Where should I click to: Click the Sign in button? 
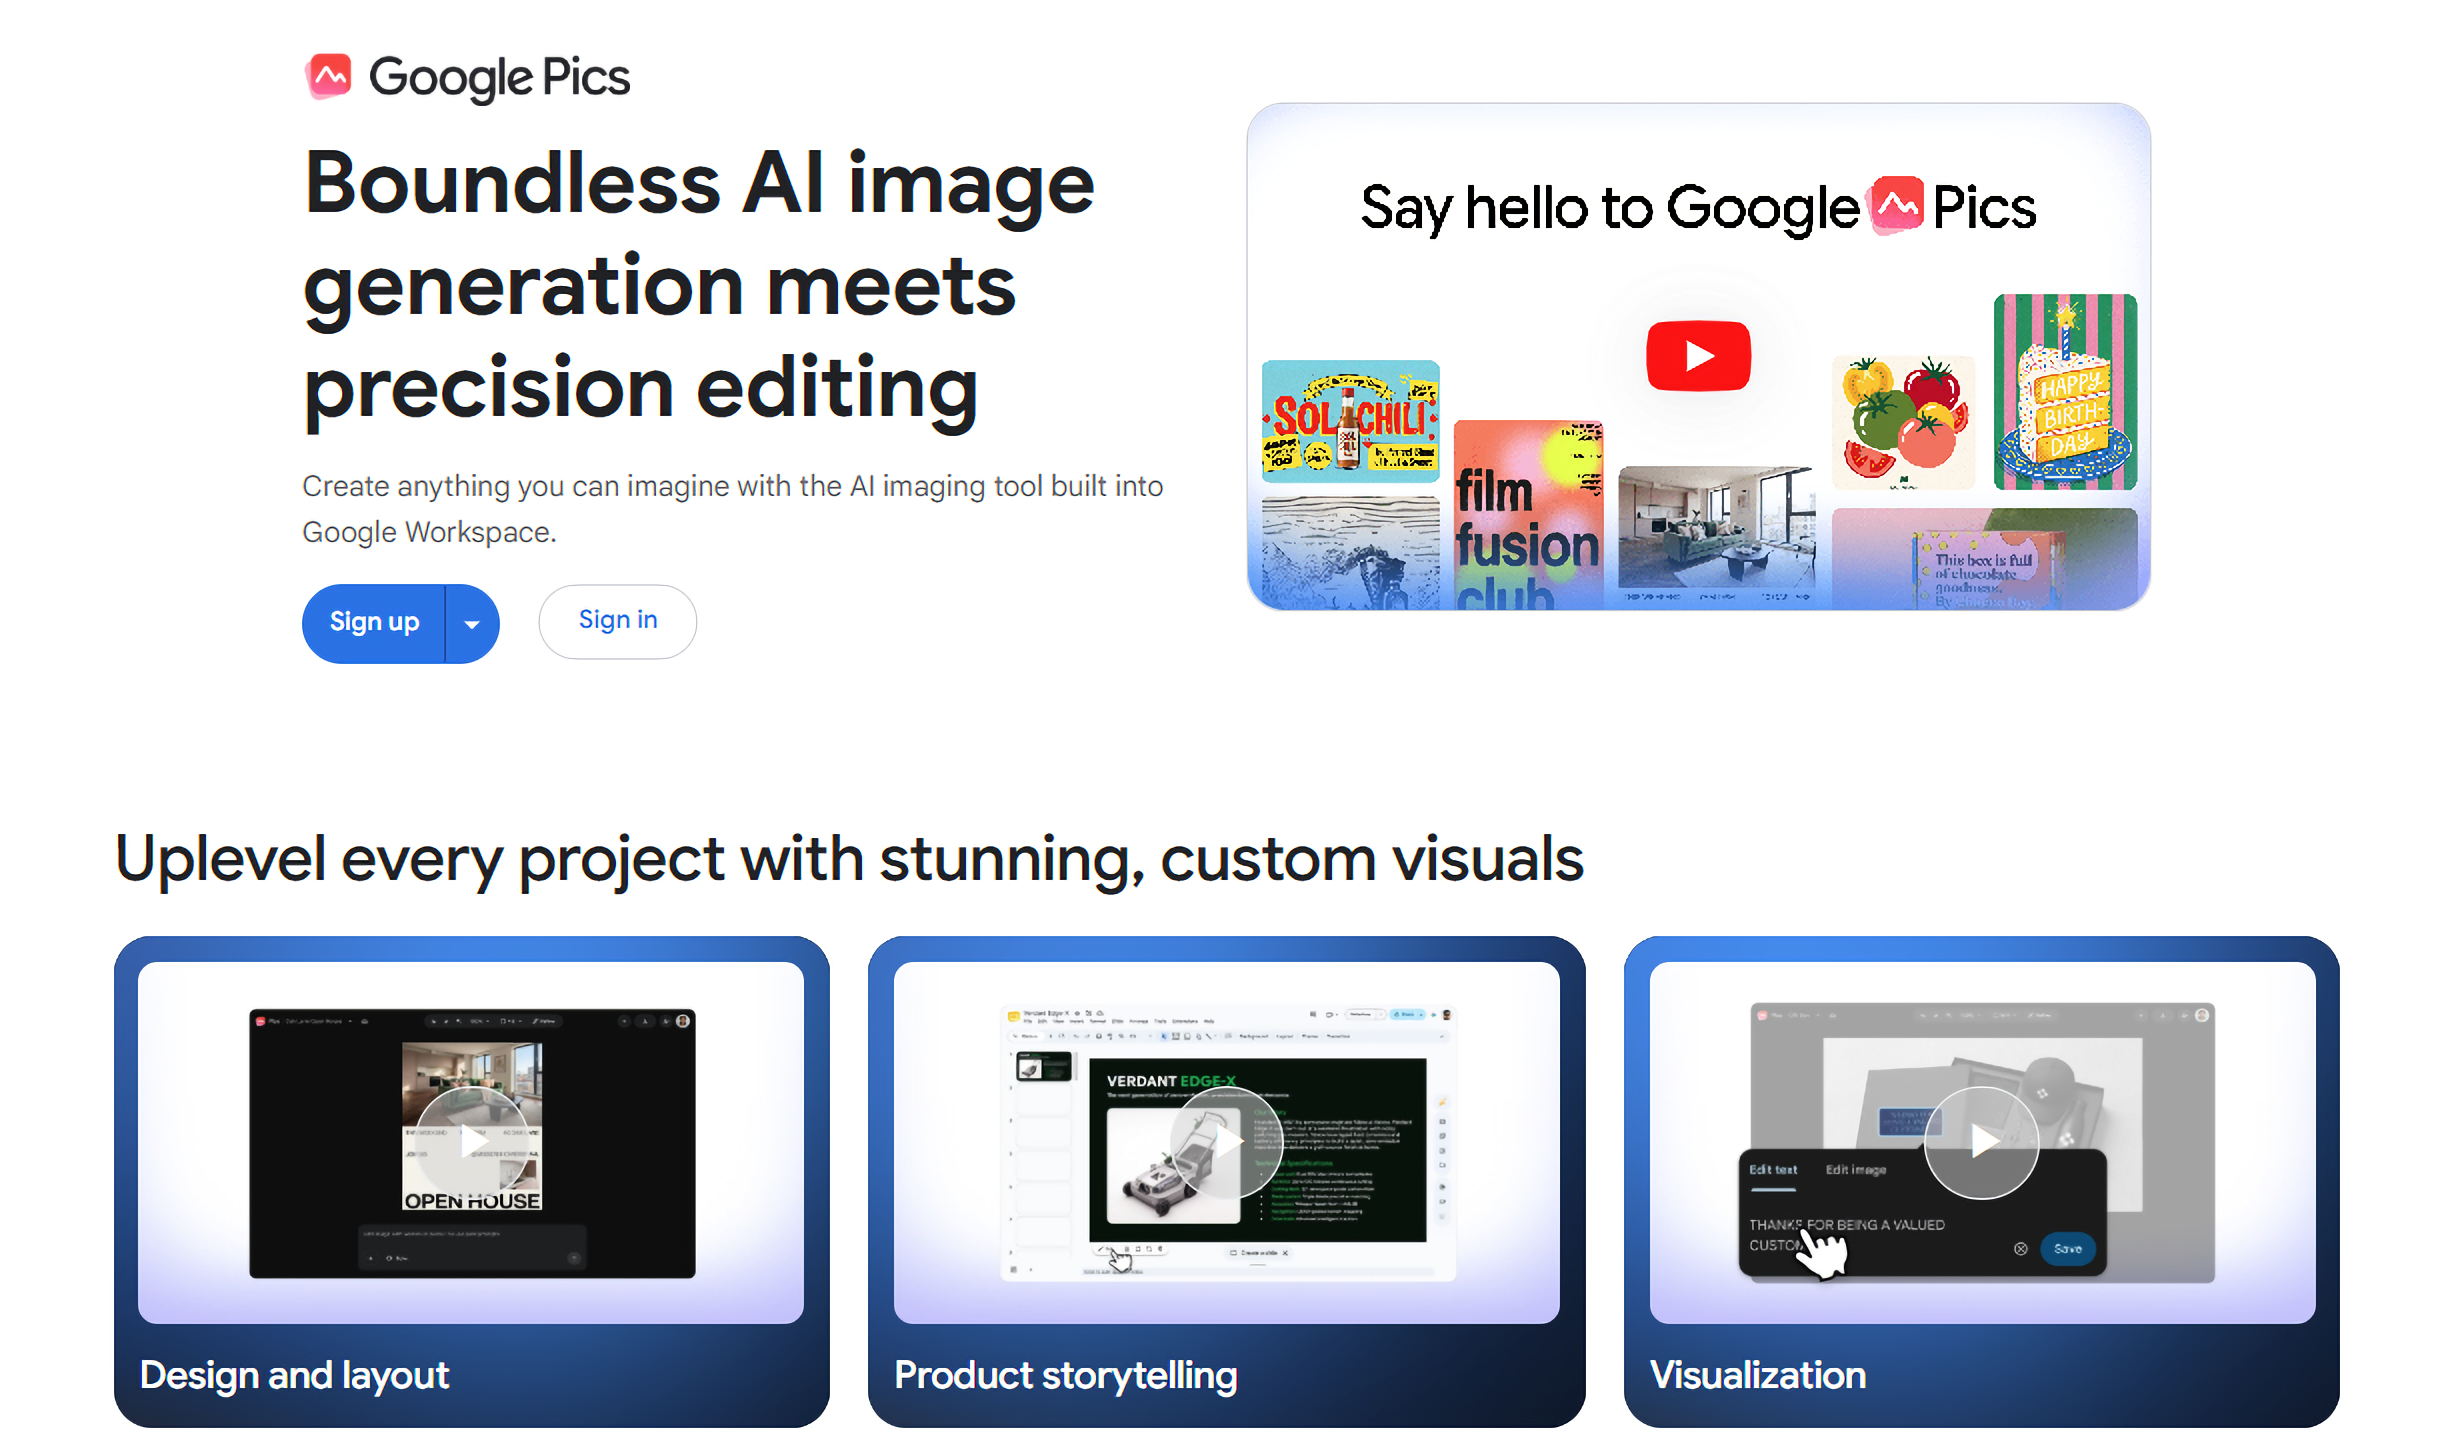[618, 621]
